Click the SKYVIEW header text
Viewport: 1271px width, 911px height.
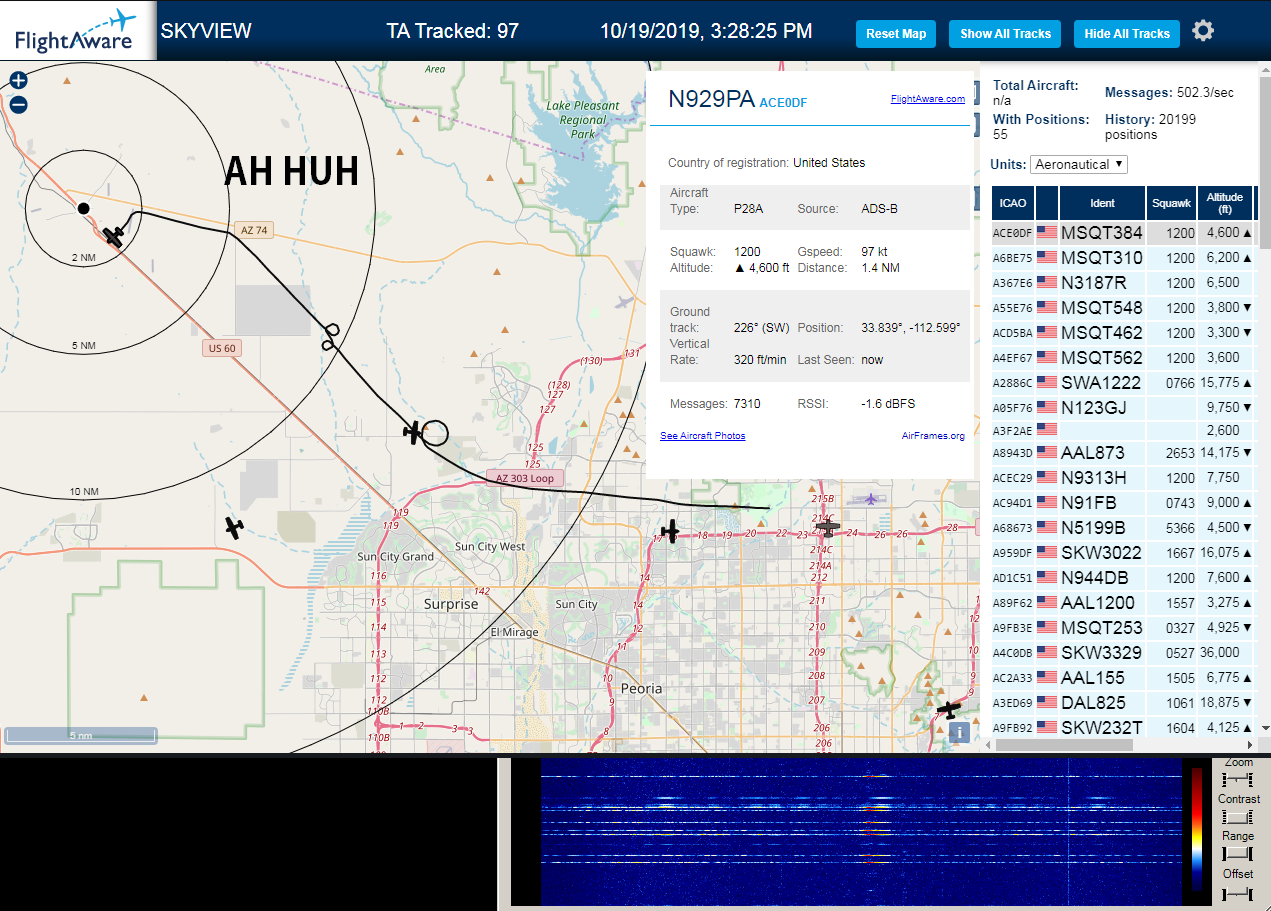(206, 31)
